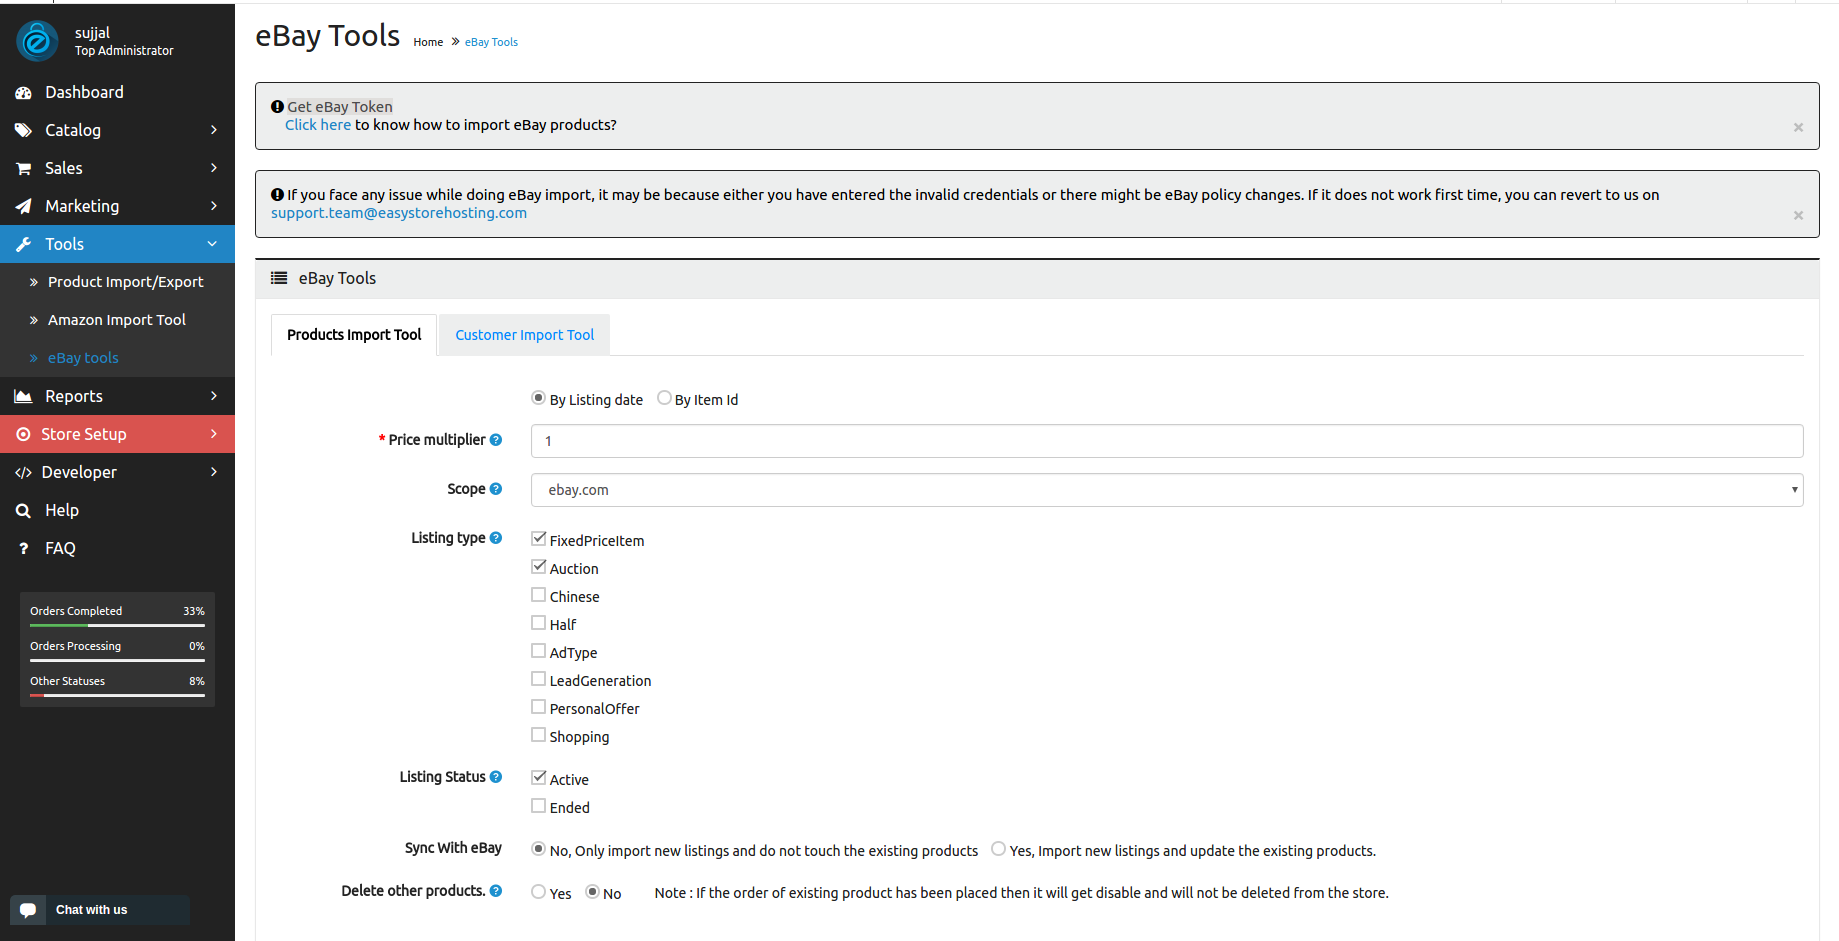This screenshot has height=941, width=1839.
Task: Click the FAQ question mark icon
Action: (x=24, y=549)
